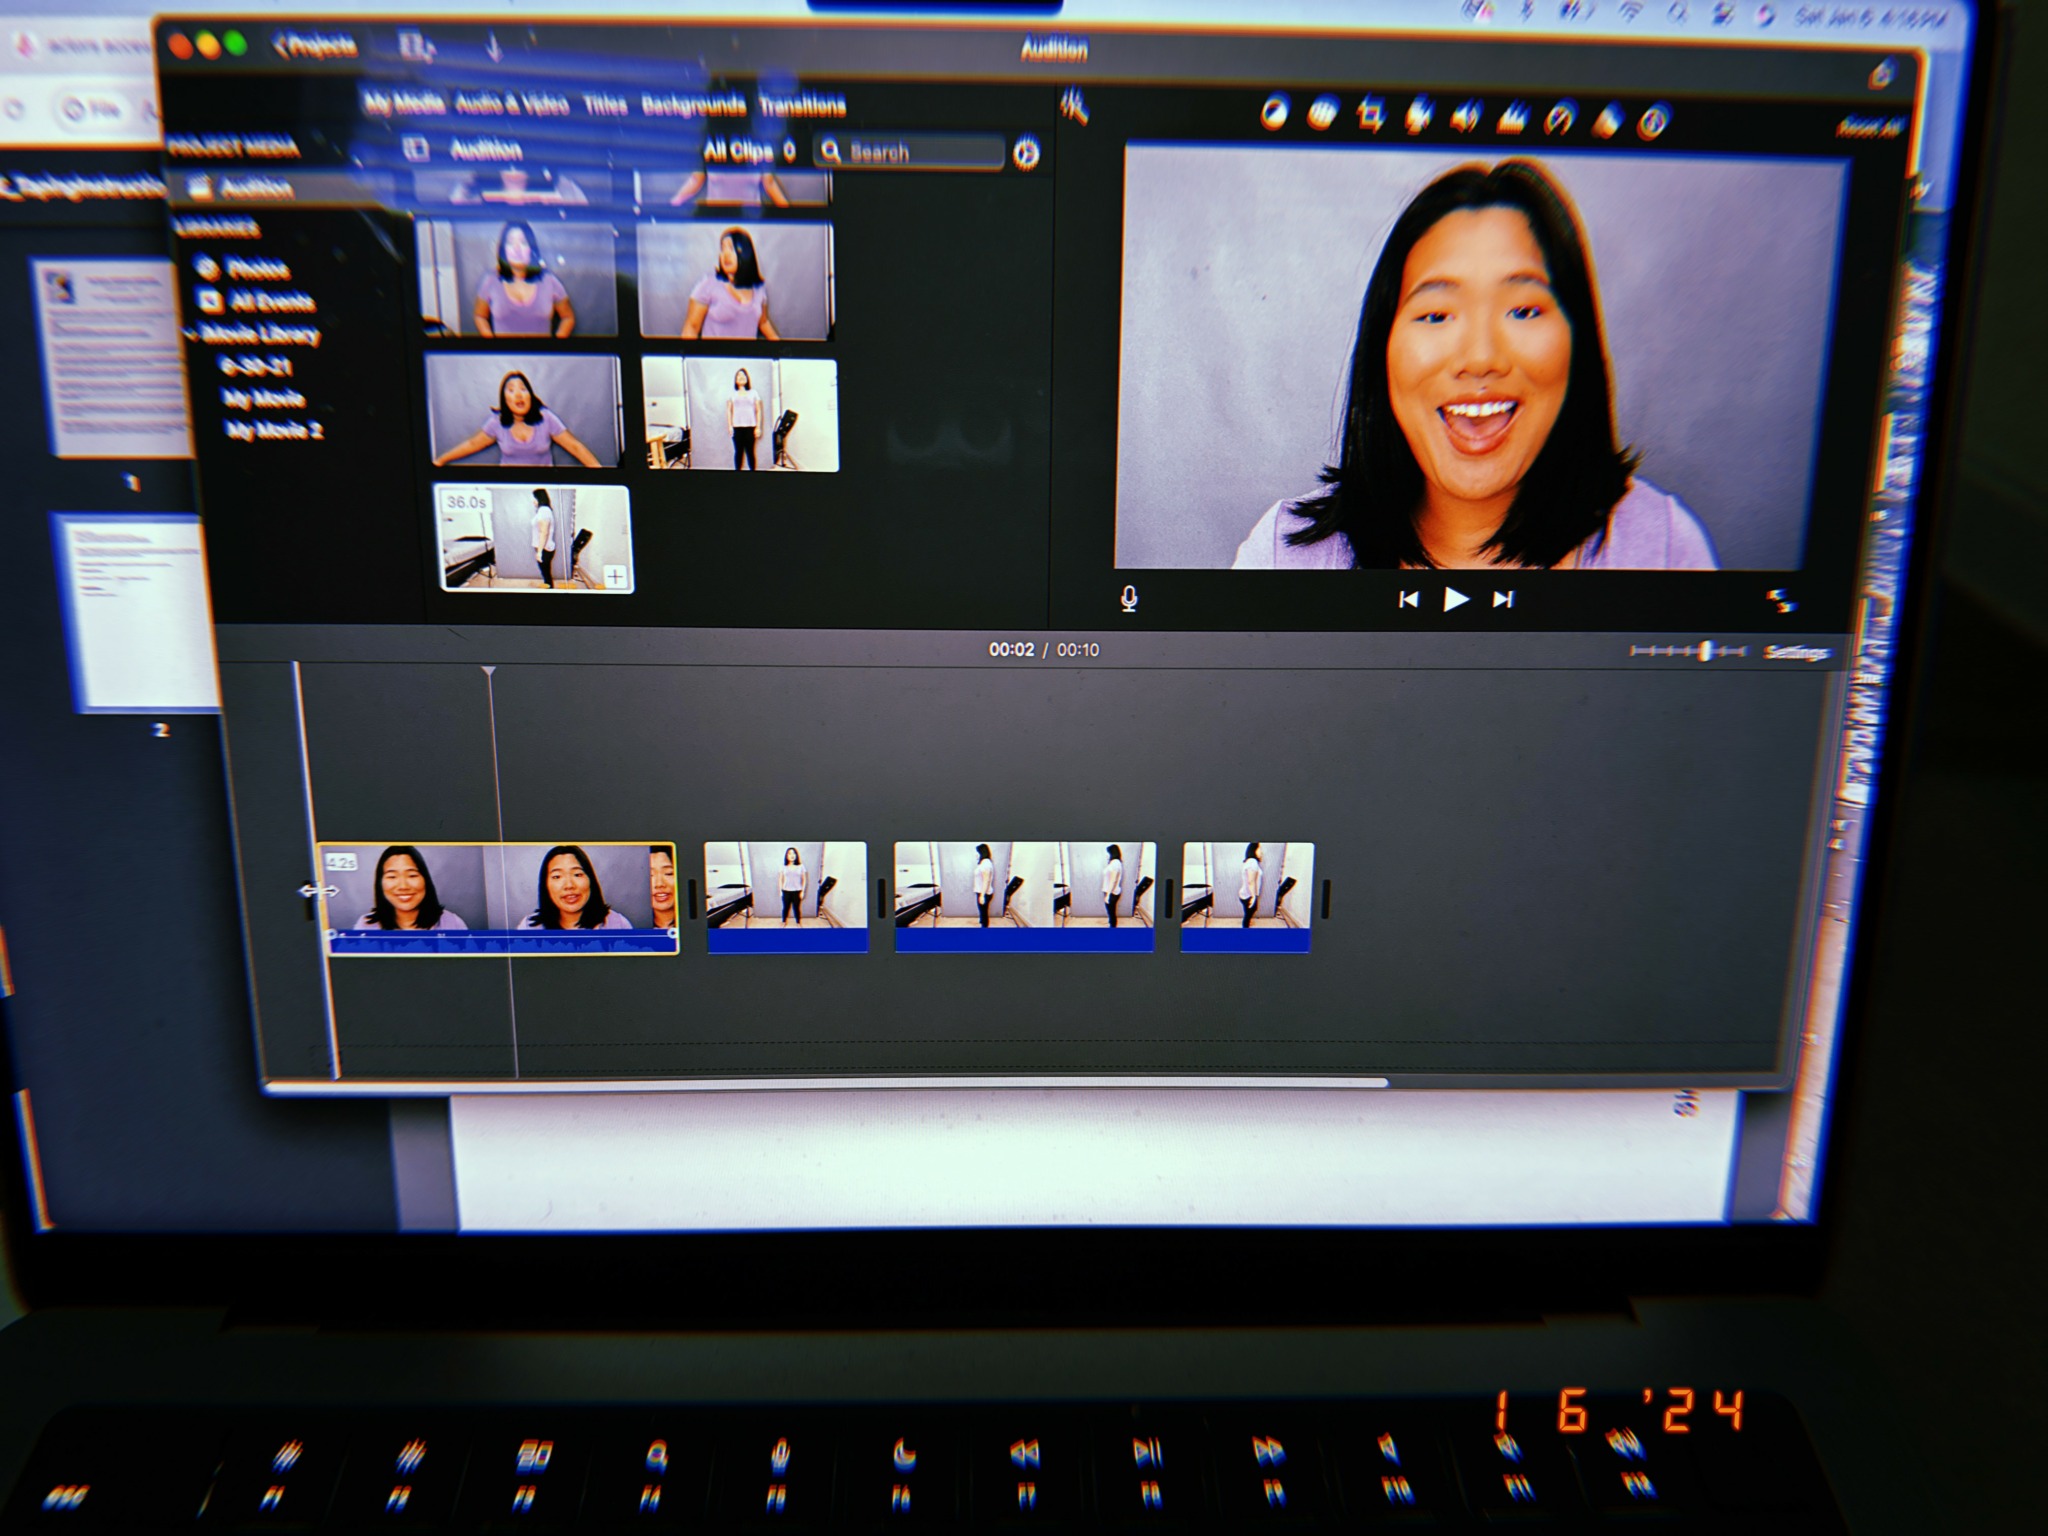Viewport: 2048px width, 1536px height.
Task: Click the Projects back button
Action: [315, 47]
